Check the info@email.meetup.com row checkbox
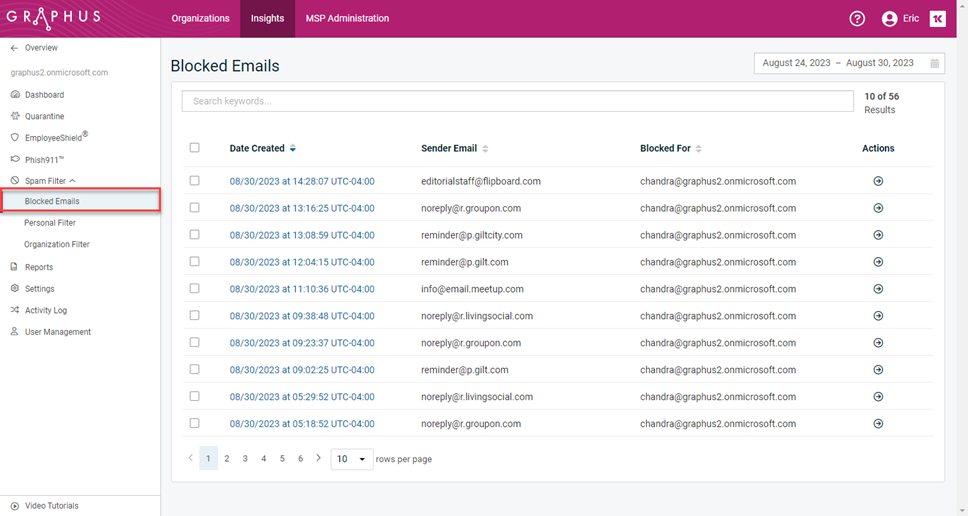This screenshot has width=968, height=516. (x=194, y=288)
